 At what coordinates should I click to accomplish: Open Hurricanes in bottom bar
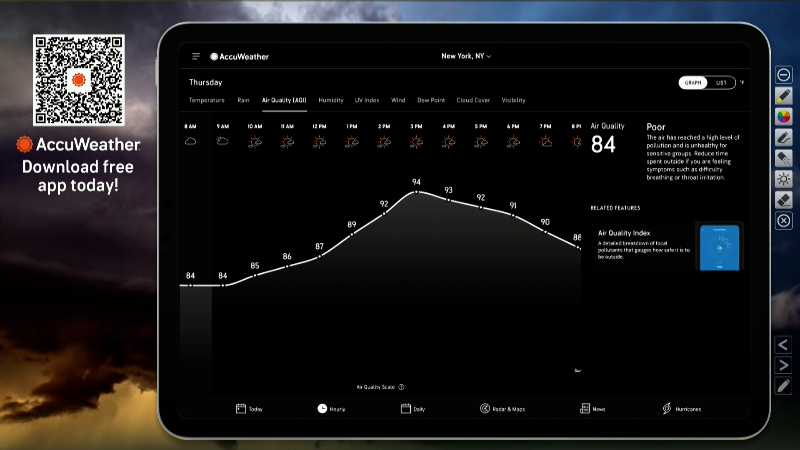pos(682,409)
